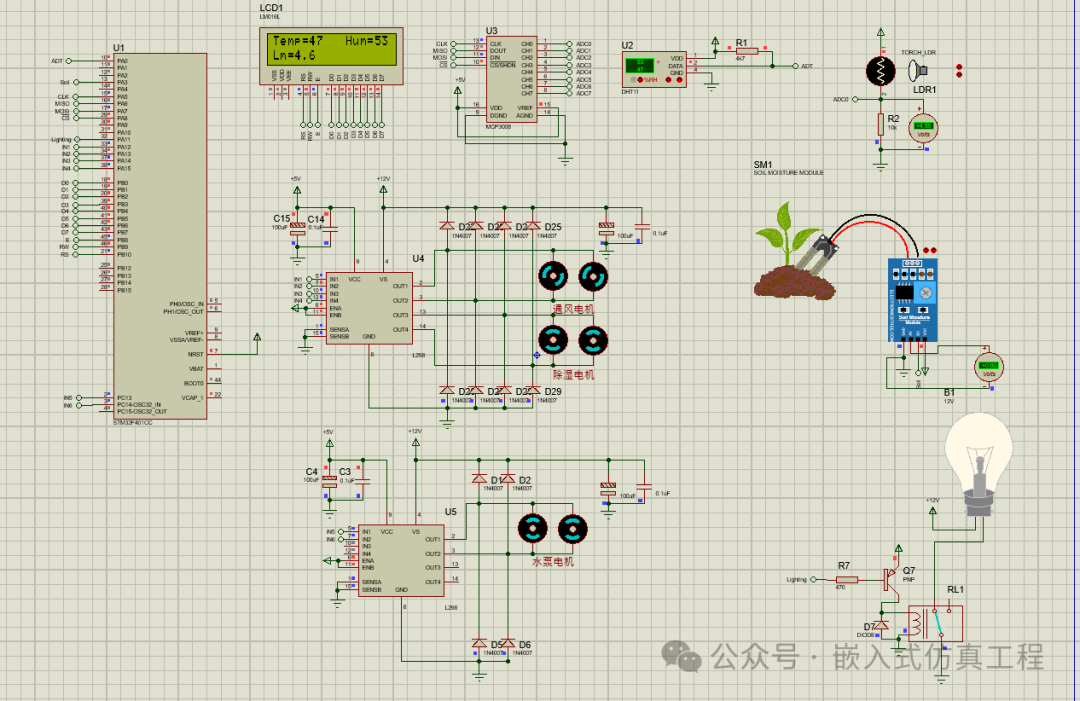Select the U5 L298 motor driver chip
The height and width of the screenshot is (701, 1080).
pyautogui.click(x=400, y=560)
